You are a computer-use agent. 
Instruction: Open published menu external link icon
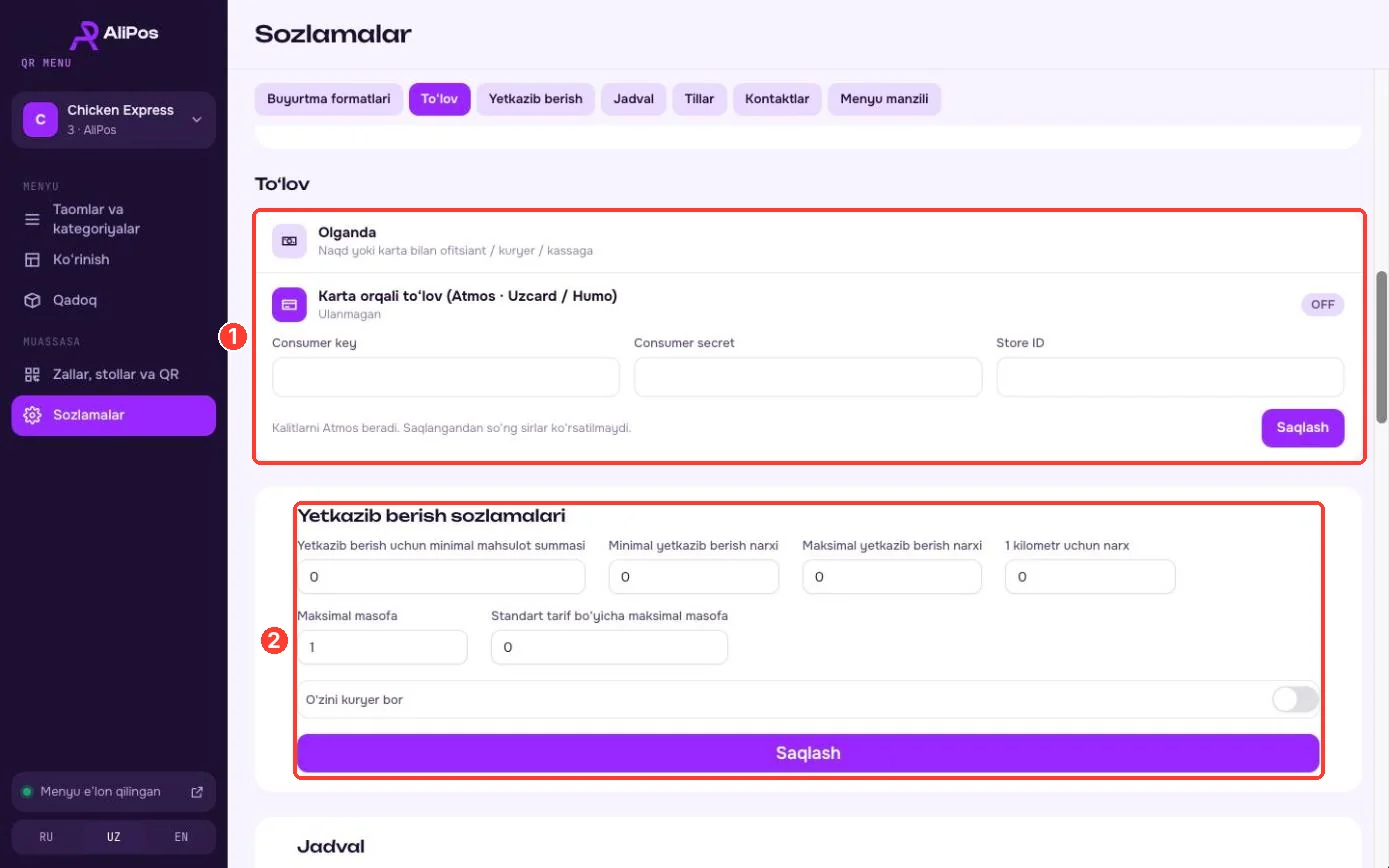pos(197,792)
